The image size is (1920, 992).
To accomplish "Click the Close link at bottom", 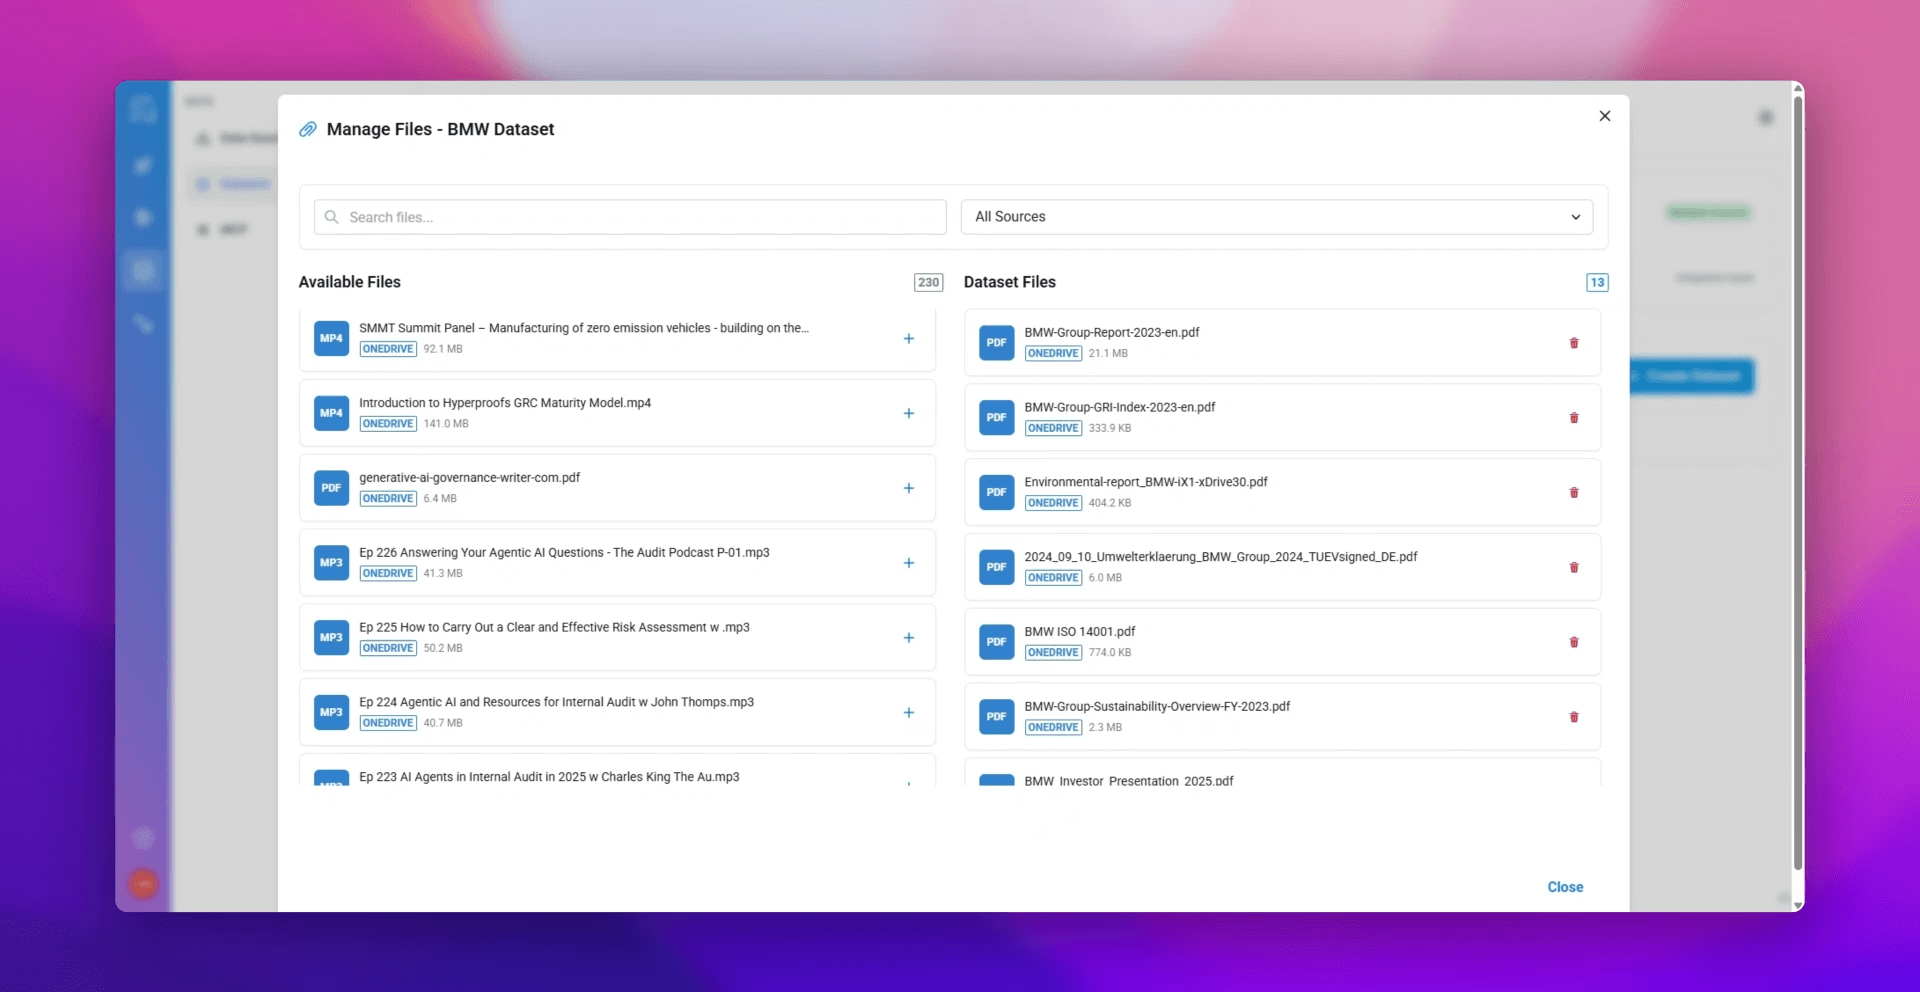I will tap(1565, 887).
